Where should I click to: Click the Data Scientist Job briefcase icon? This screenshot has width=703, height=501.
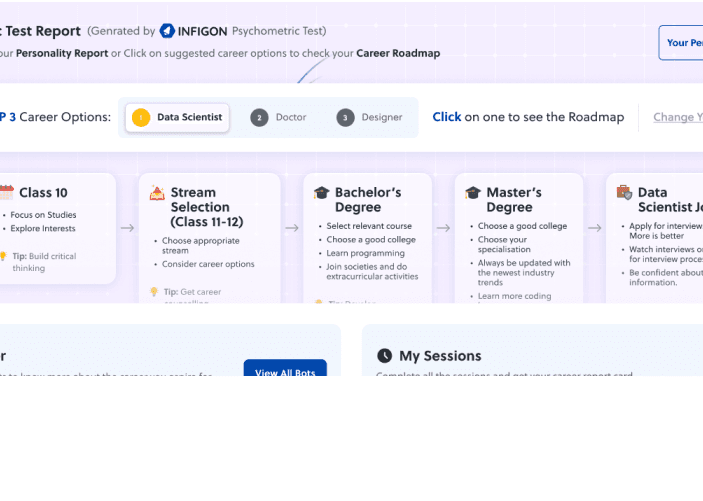(x=624, y=192)
